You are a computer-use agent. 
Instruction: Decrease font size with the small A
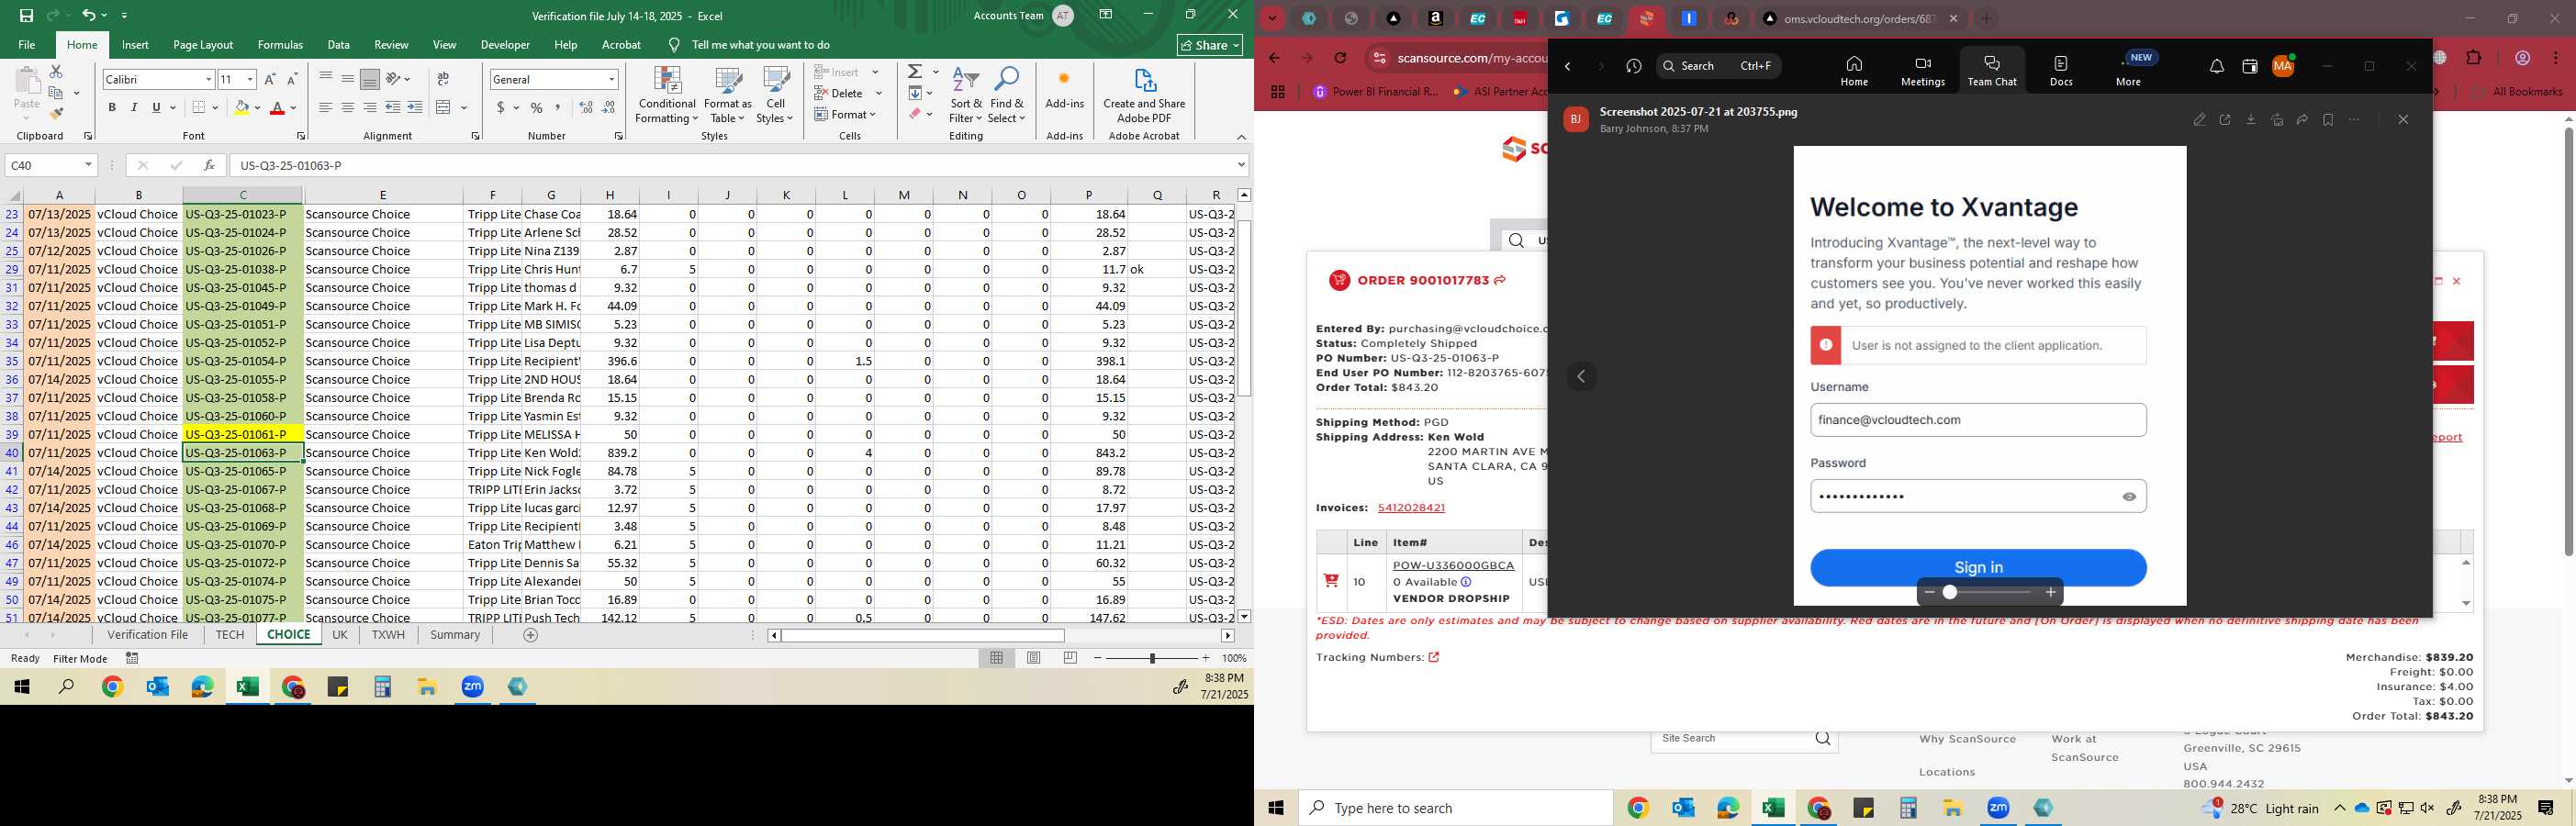pos(292,79)
